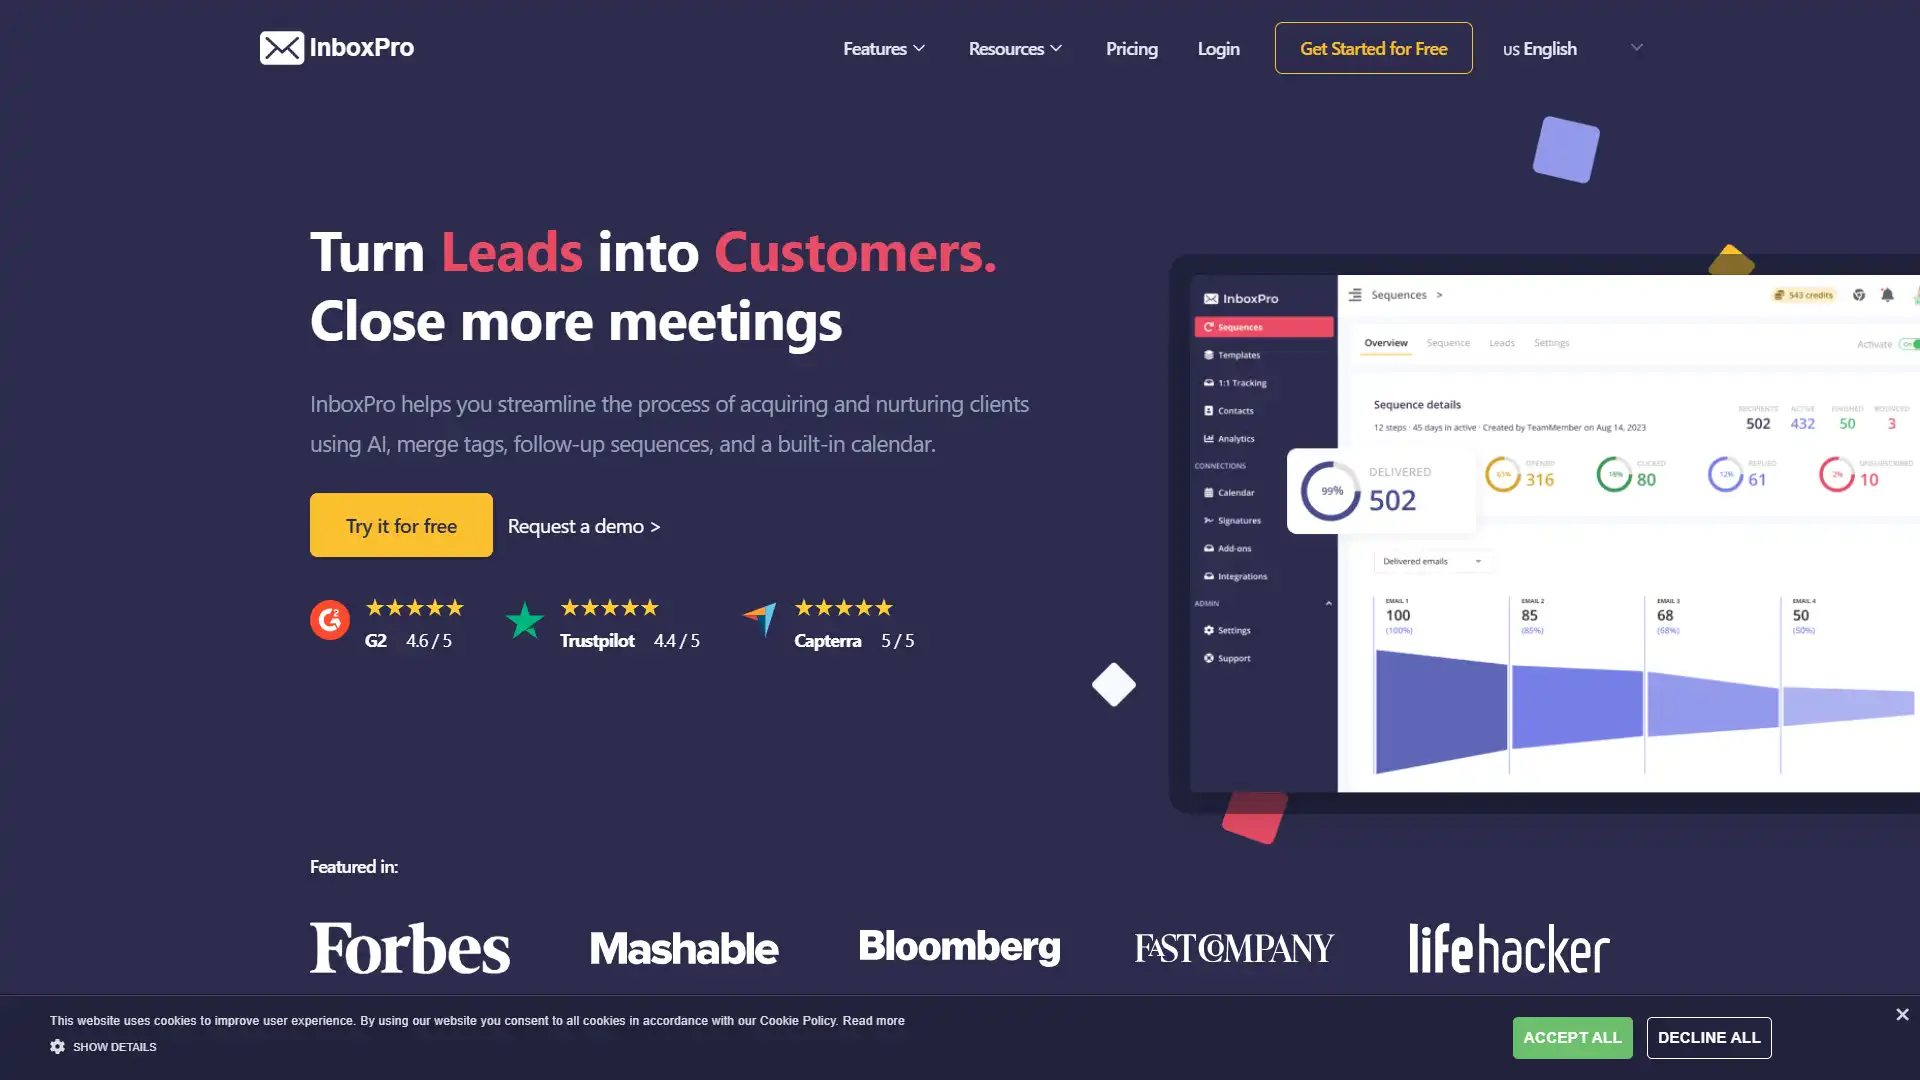Click the Overview sequence tab
The image size is (1920, 1080).
tap(1386, 343)
